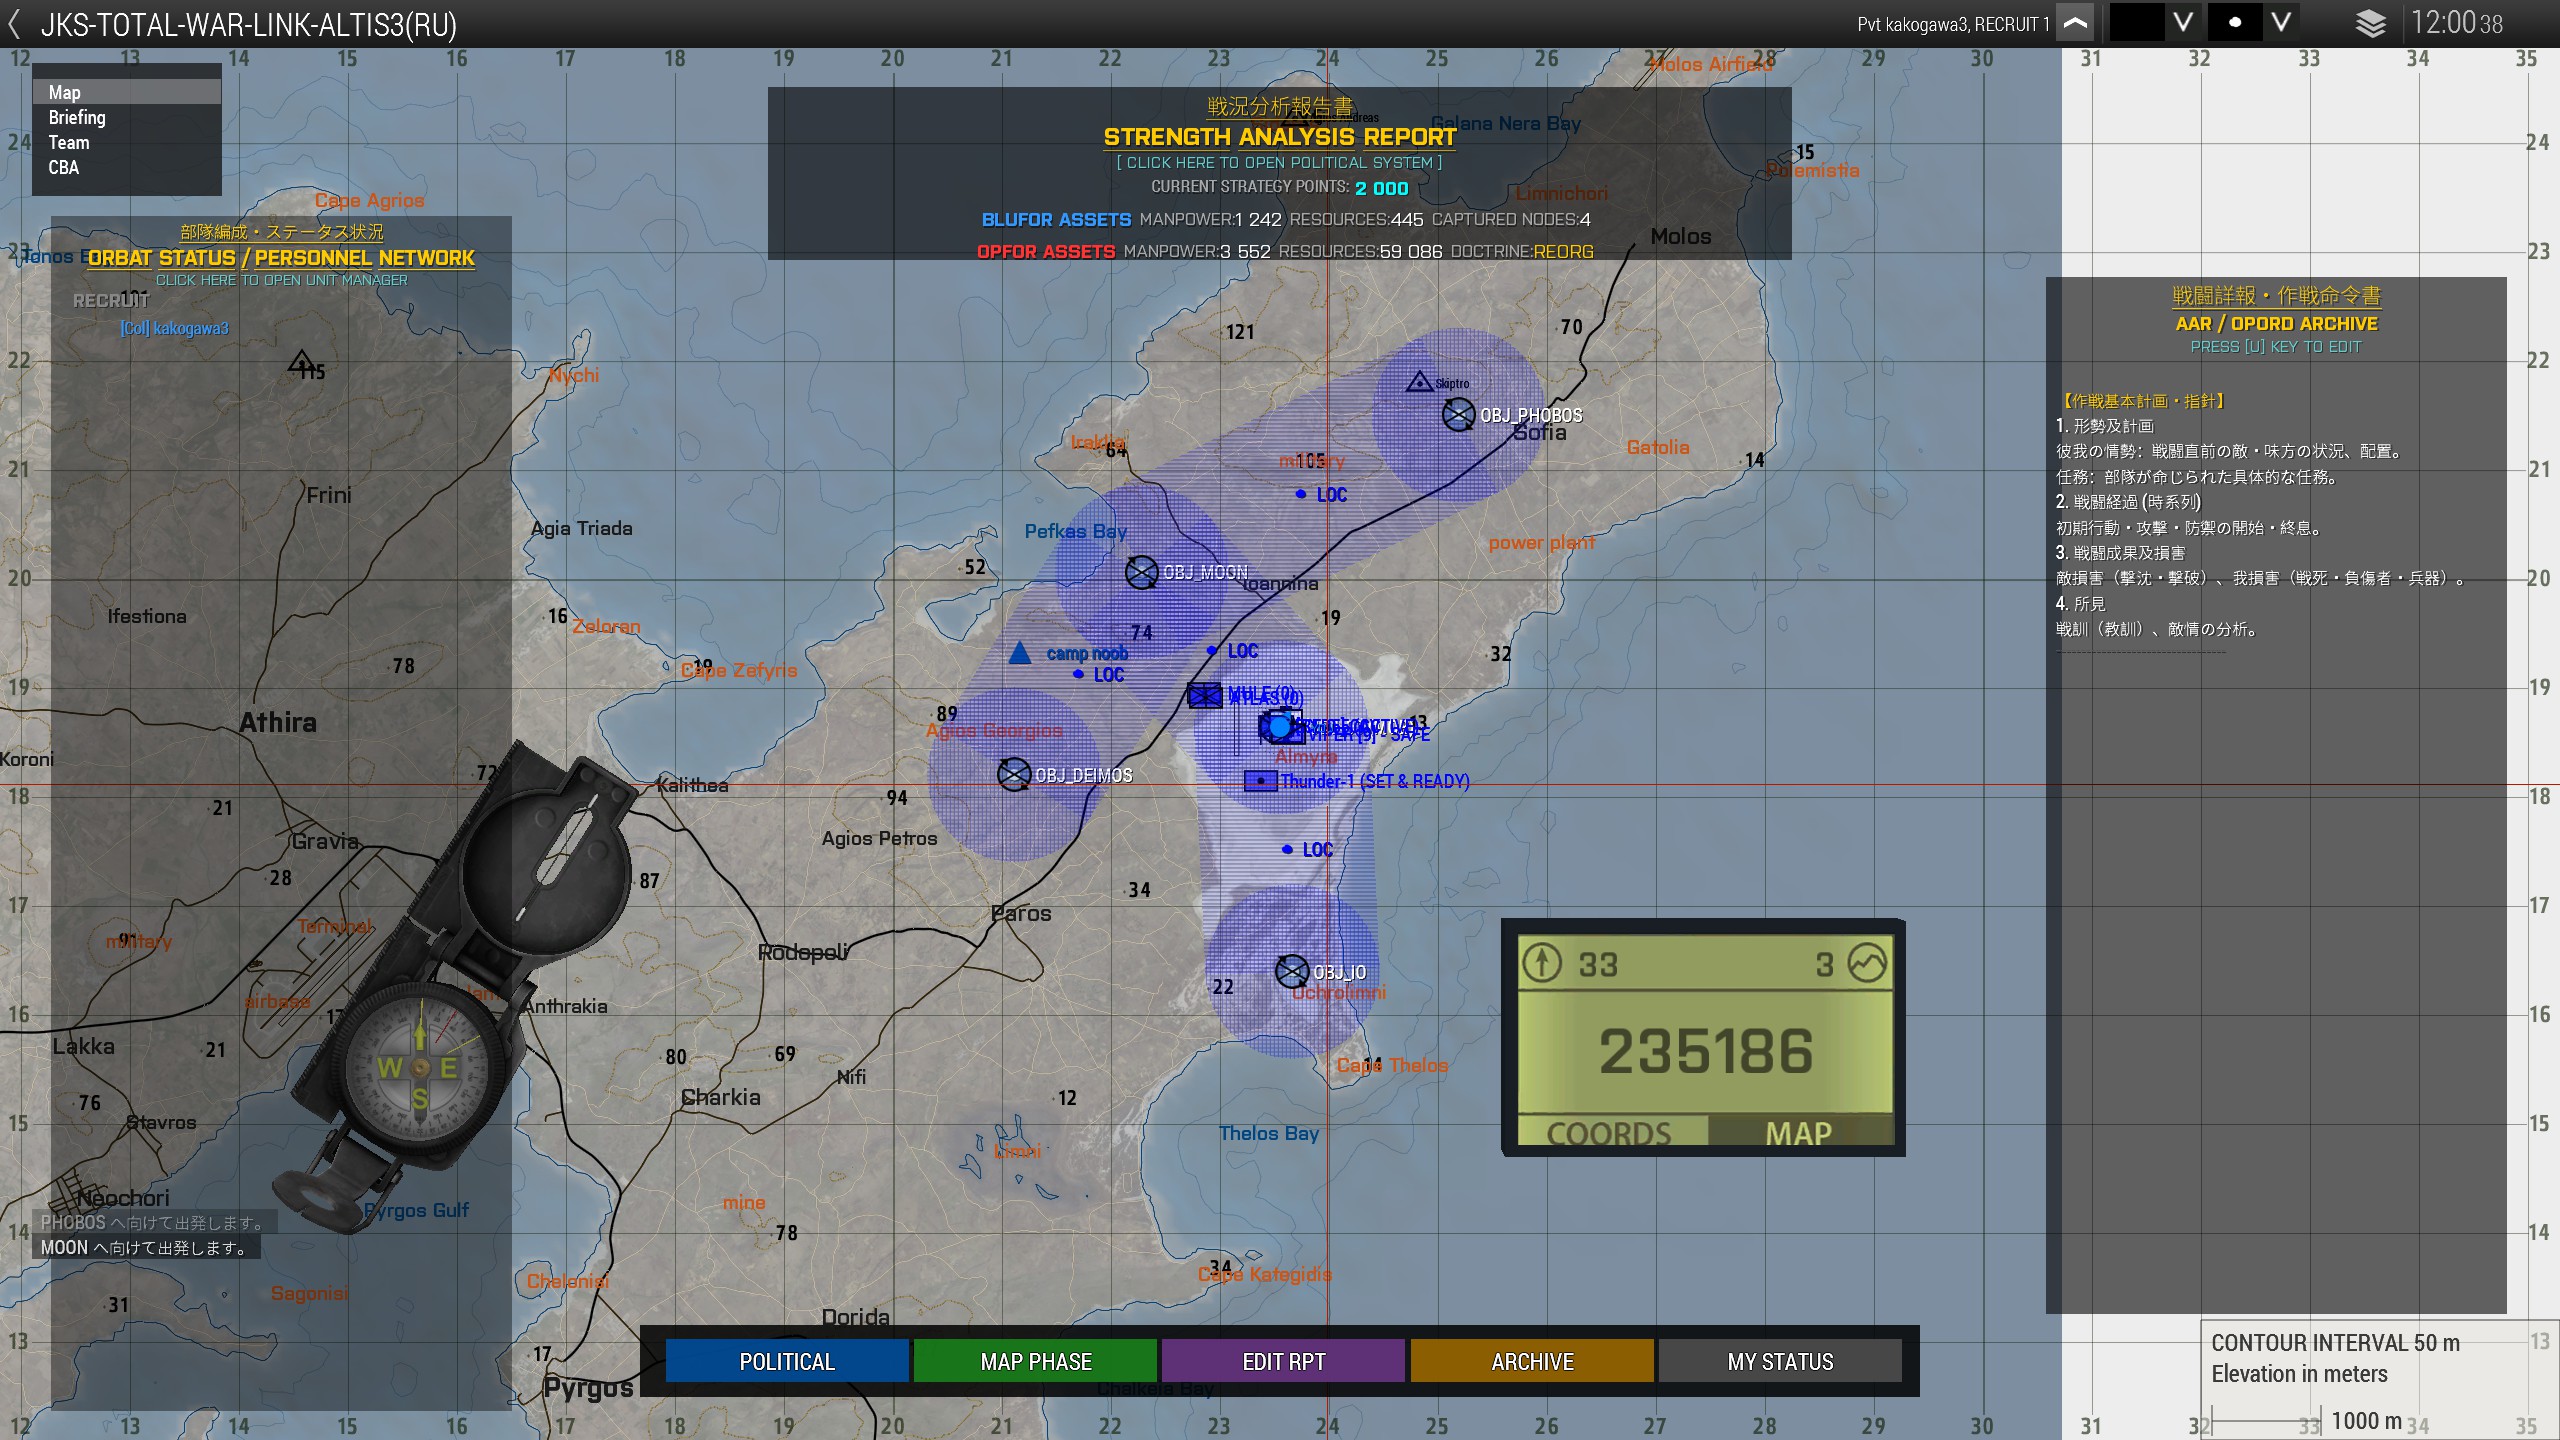2560x1440 pixels.
Task: Click the camp noob triangle marker
Action: coord(1019,653)
